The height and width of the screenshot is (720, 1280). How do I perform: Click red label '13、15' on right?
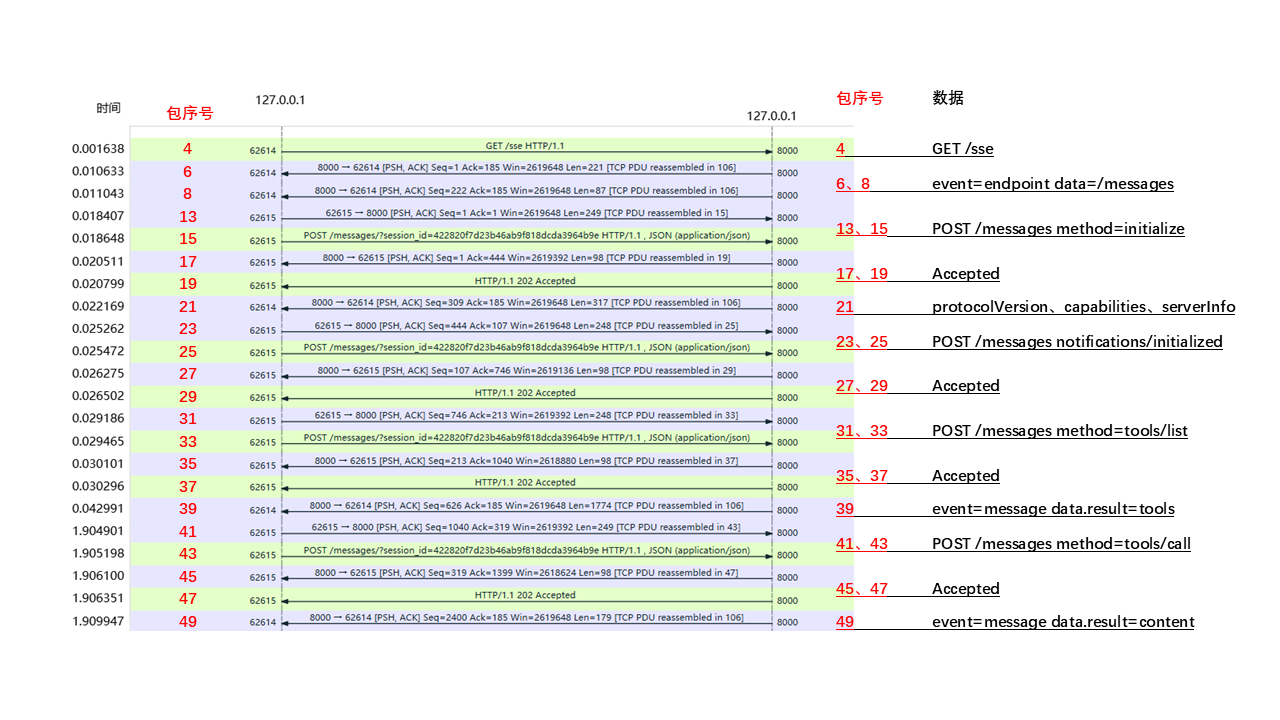pos(862,229)
